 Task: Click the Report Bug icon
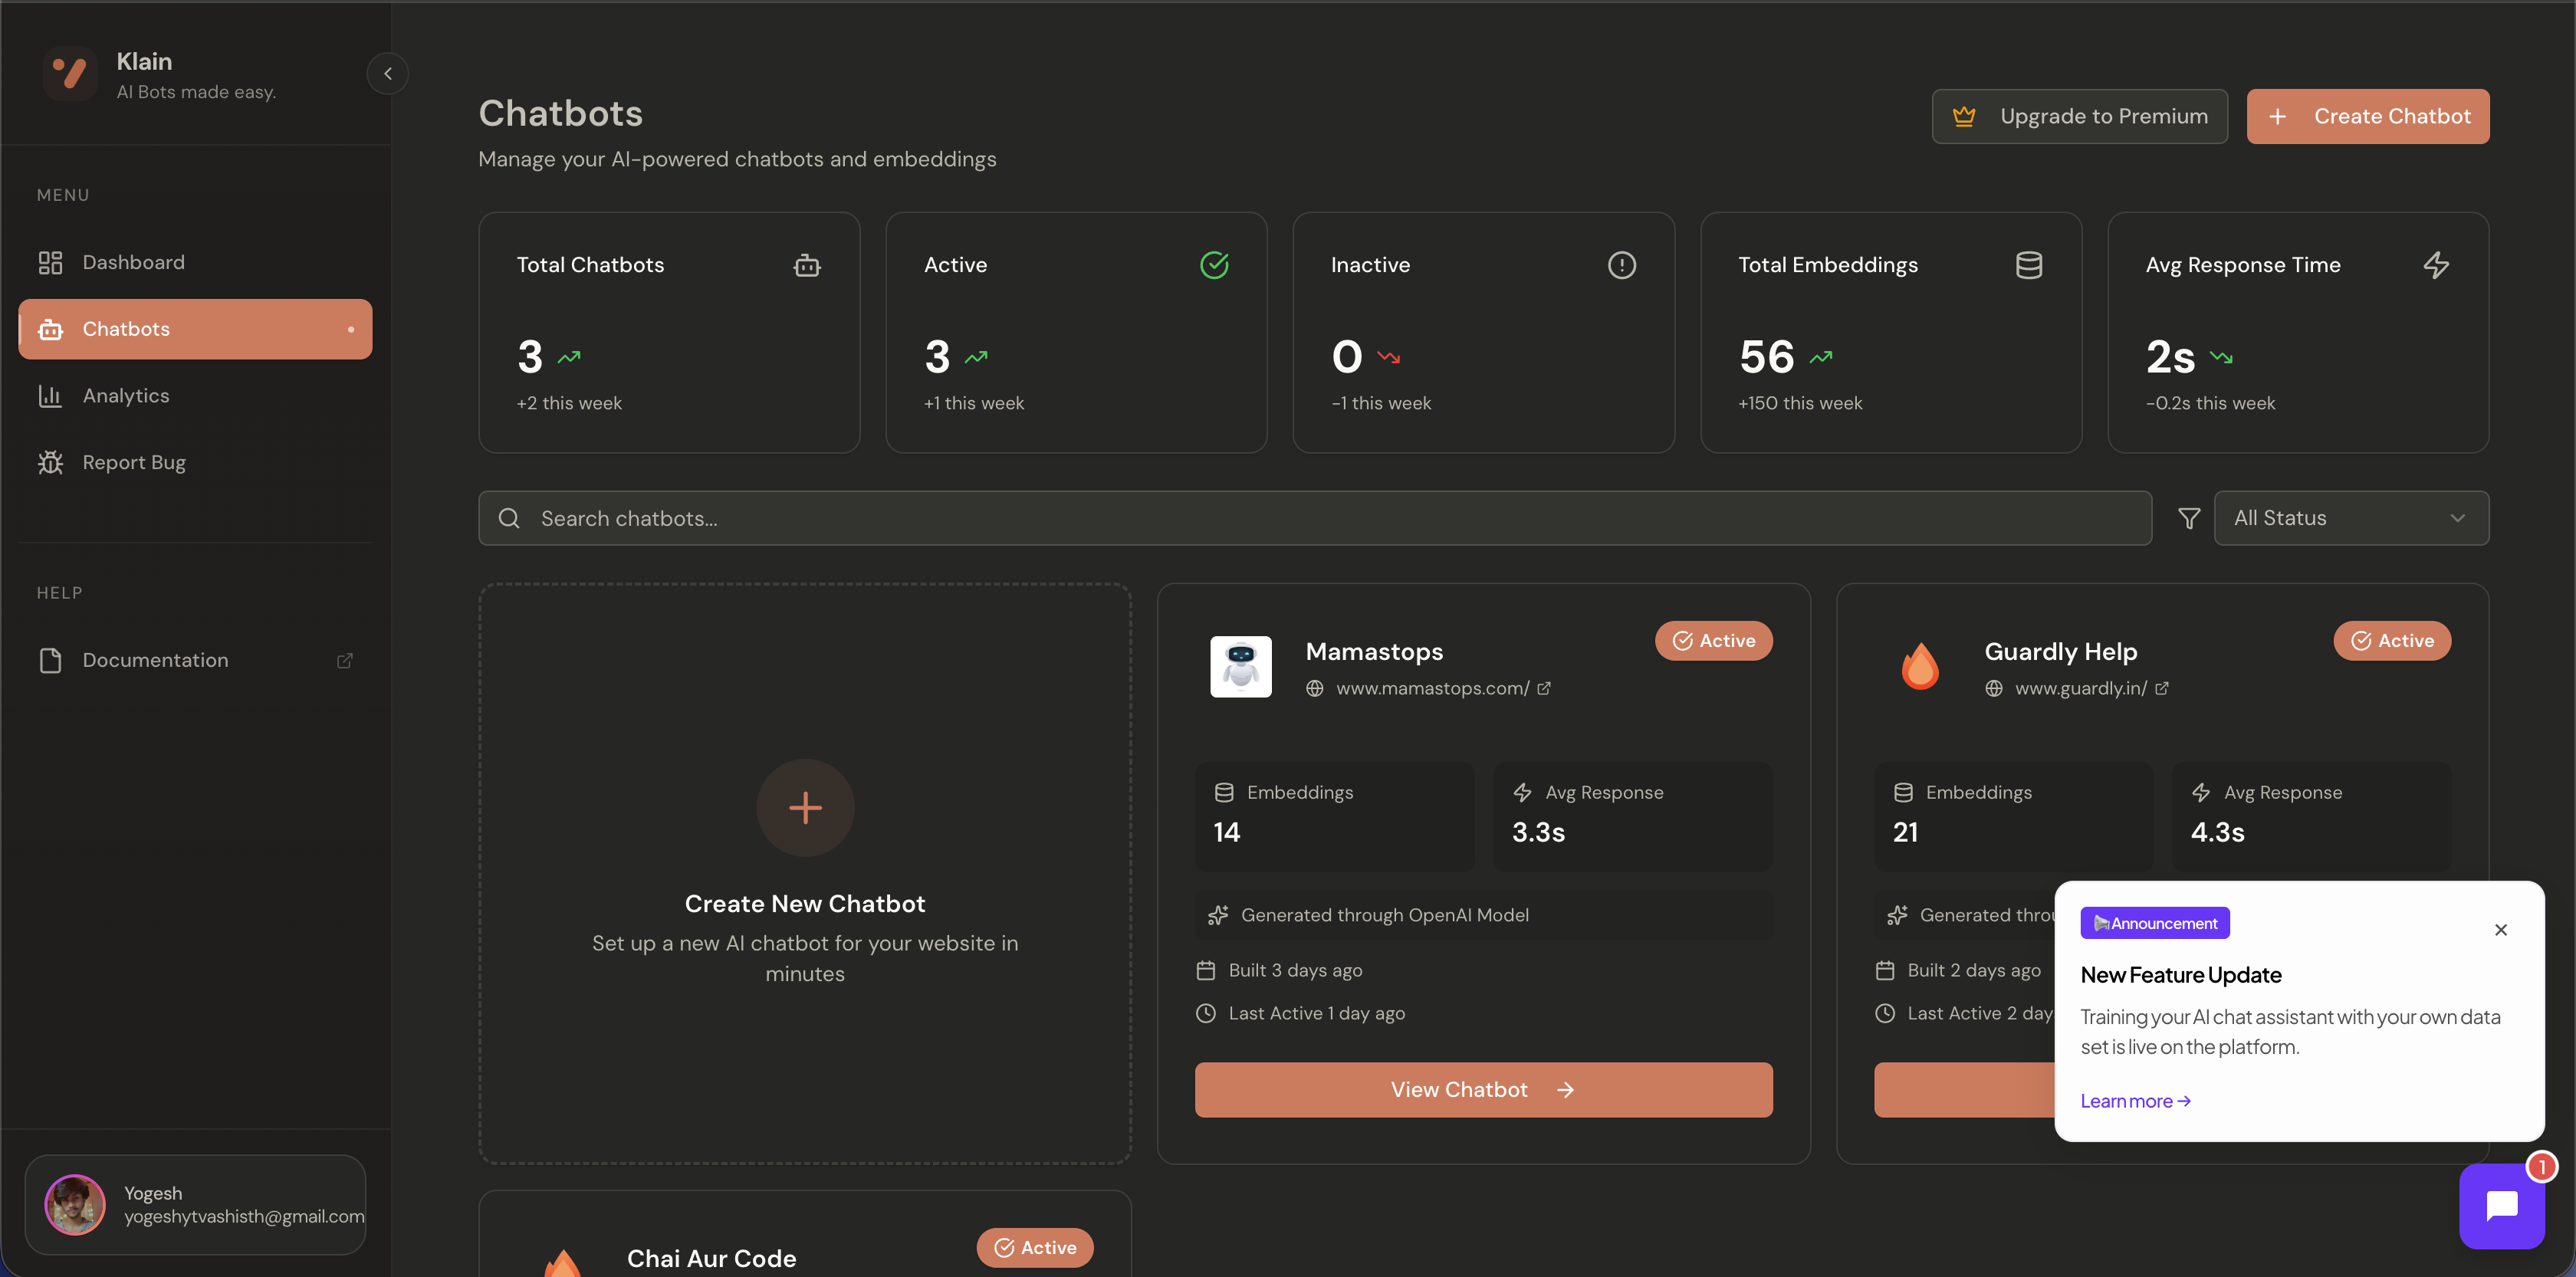50,462
